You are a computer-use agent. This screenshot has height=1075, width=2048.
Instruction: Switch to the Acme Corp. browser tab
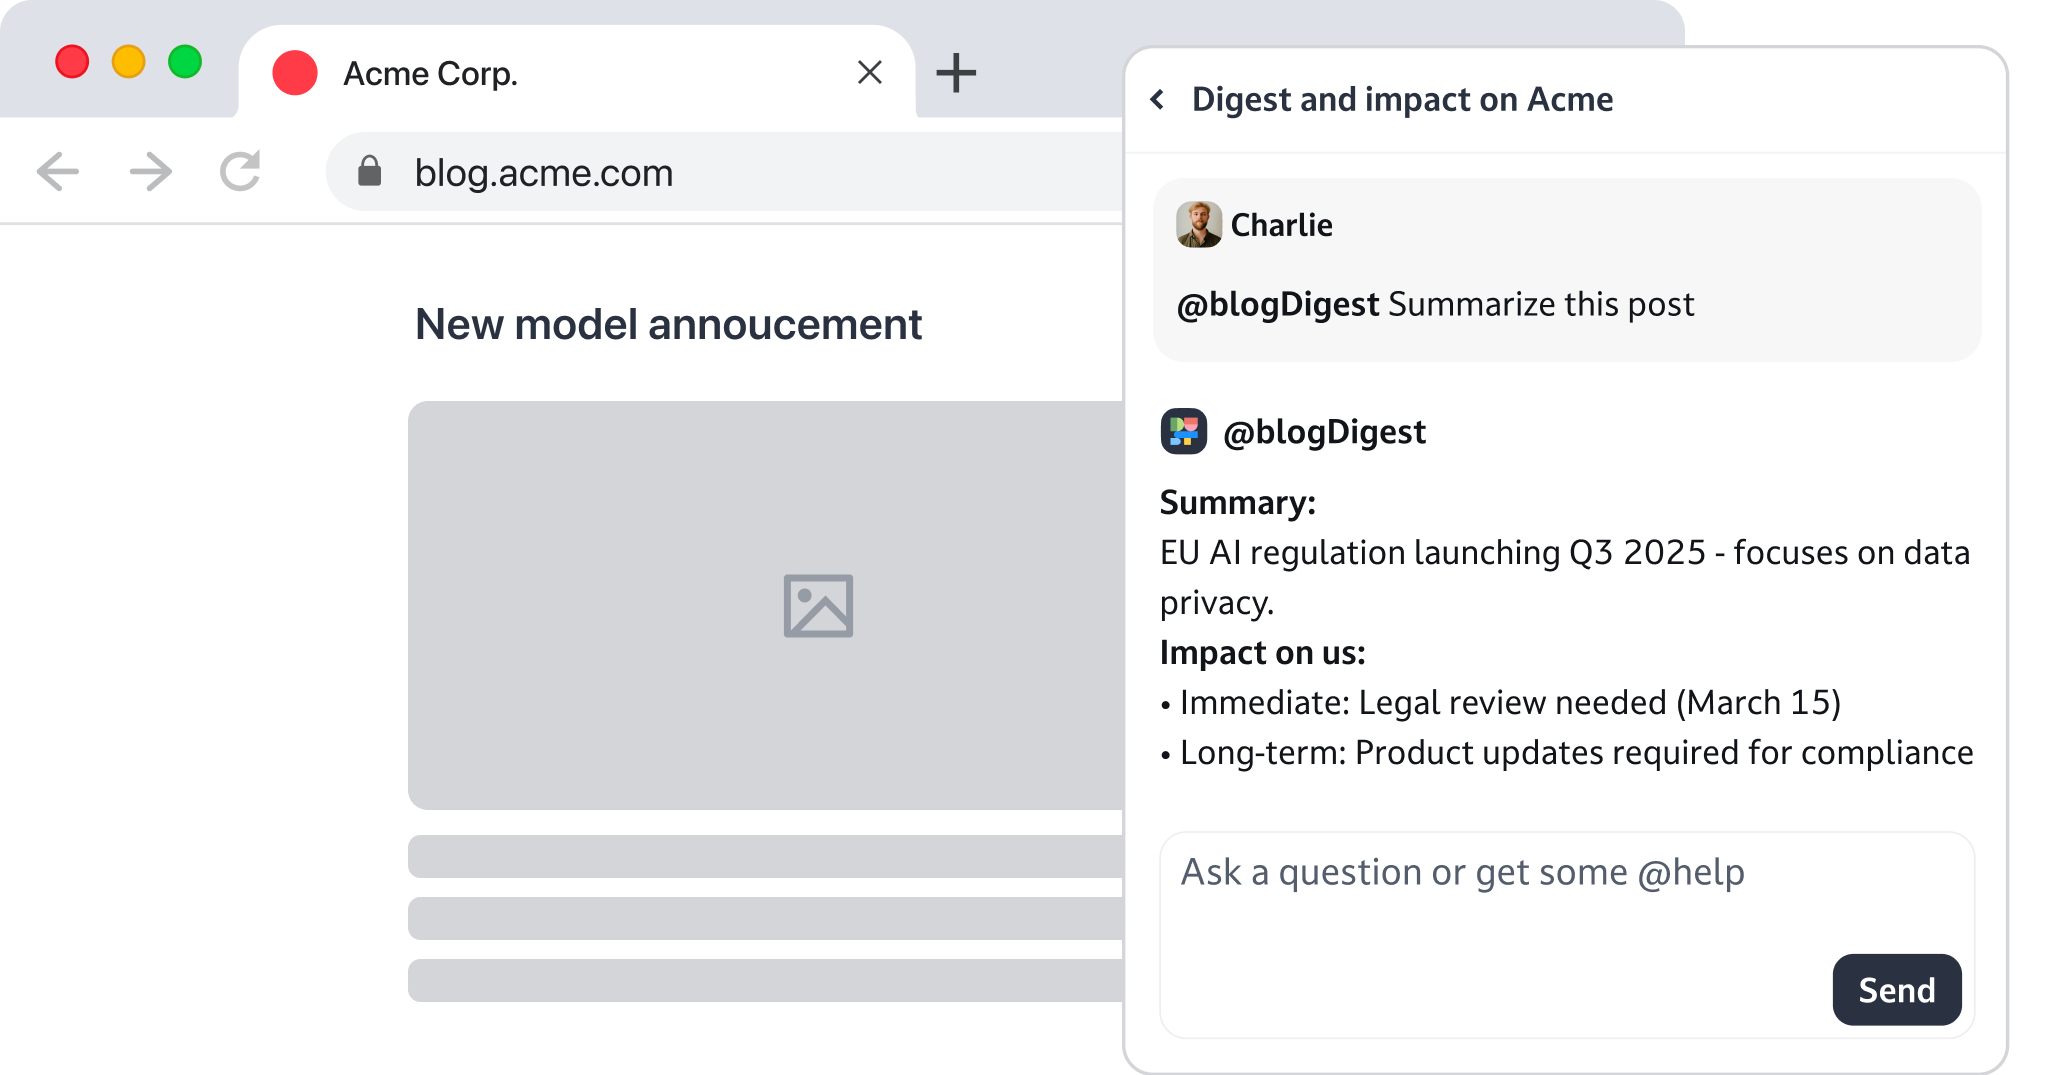(x=430, y=73)
